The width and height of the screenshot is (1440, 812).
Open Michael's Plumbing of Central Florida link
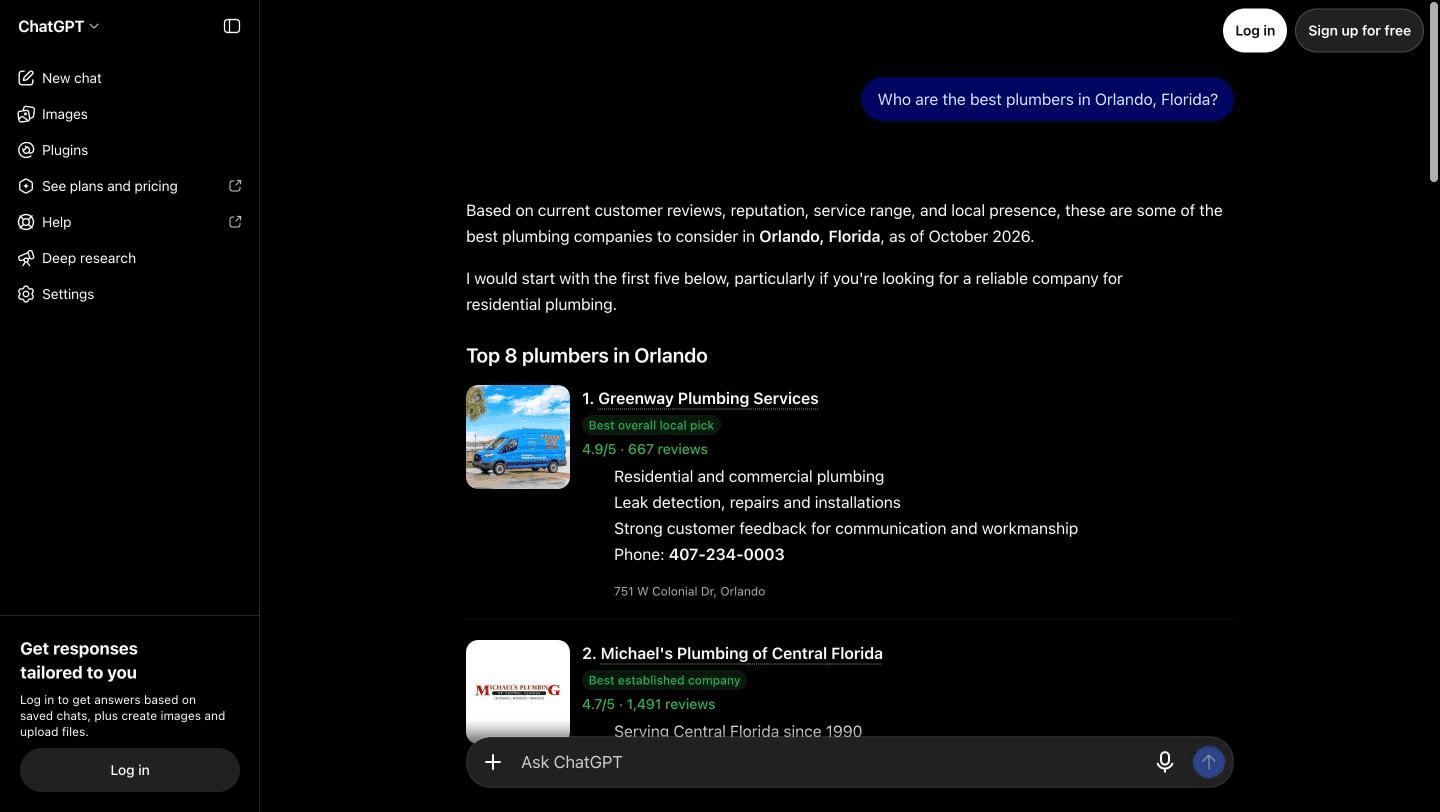pyautogui.click(x=741, y=653)
